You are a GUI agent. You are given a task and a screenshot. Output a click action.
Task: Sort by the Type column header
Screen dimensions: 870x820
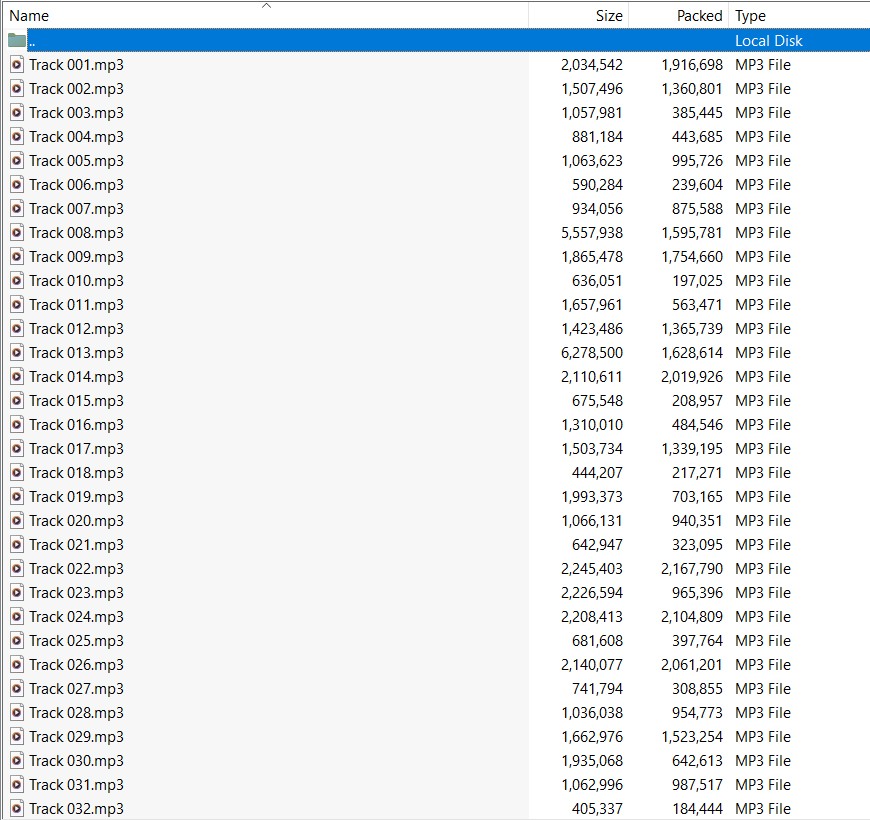(750, 16)
